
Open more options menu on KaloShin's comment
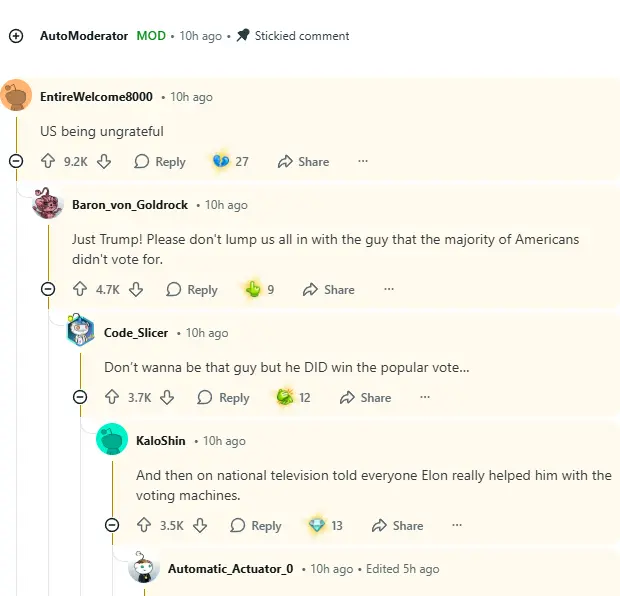457,525
